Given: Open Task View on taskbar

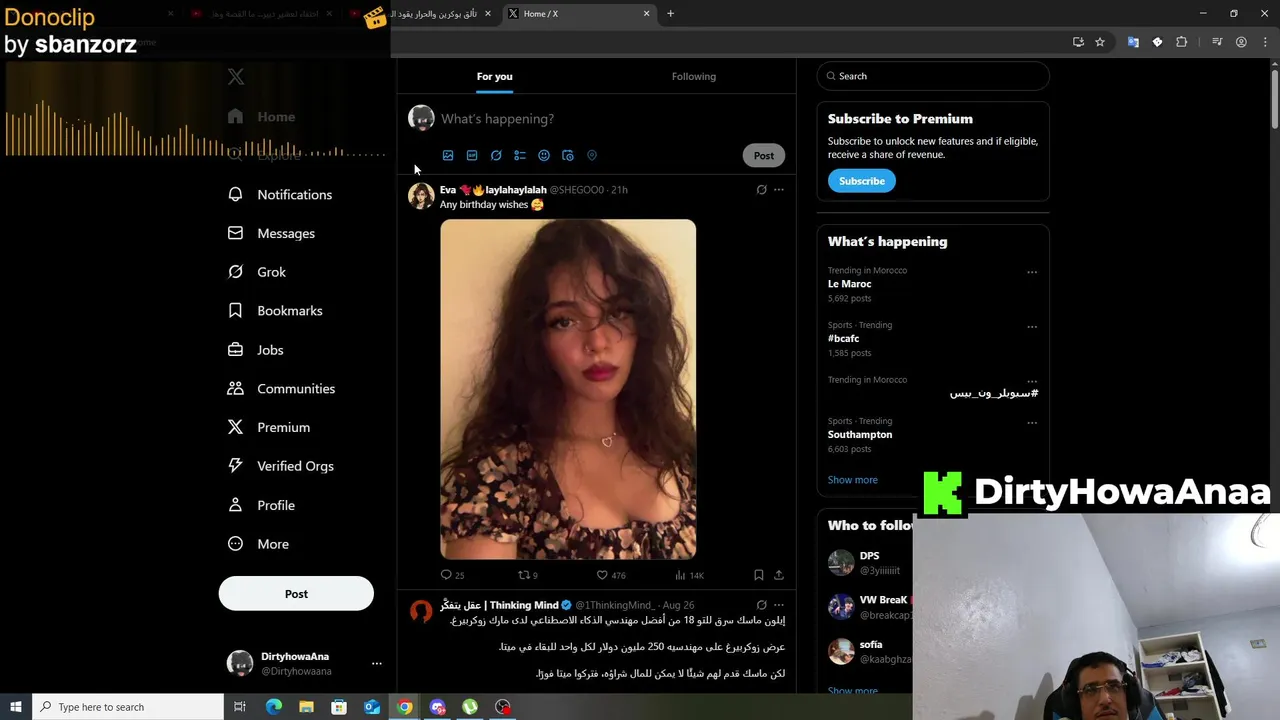Looking at the screenshot, I should [240, 707].
